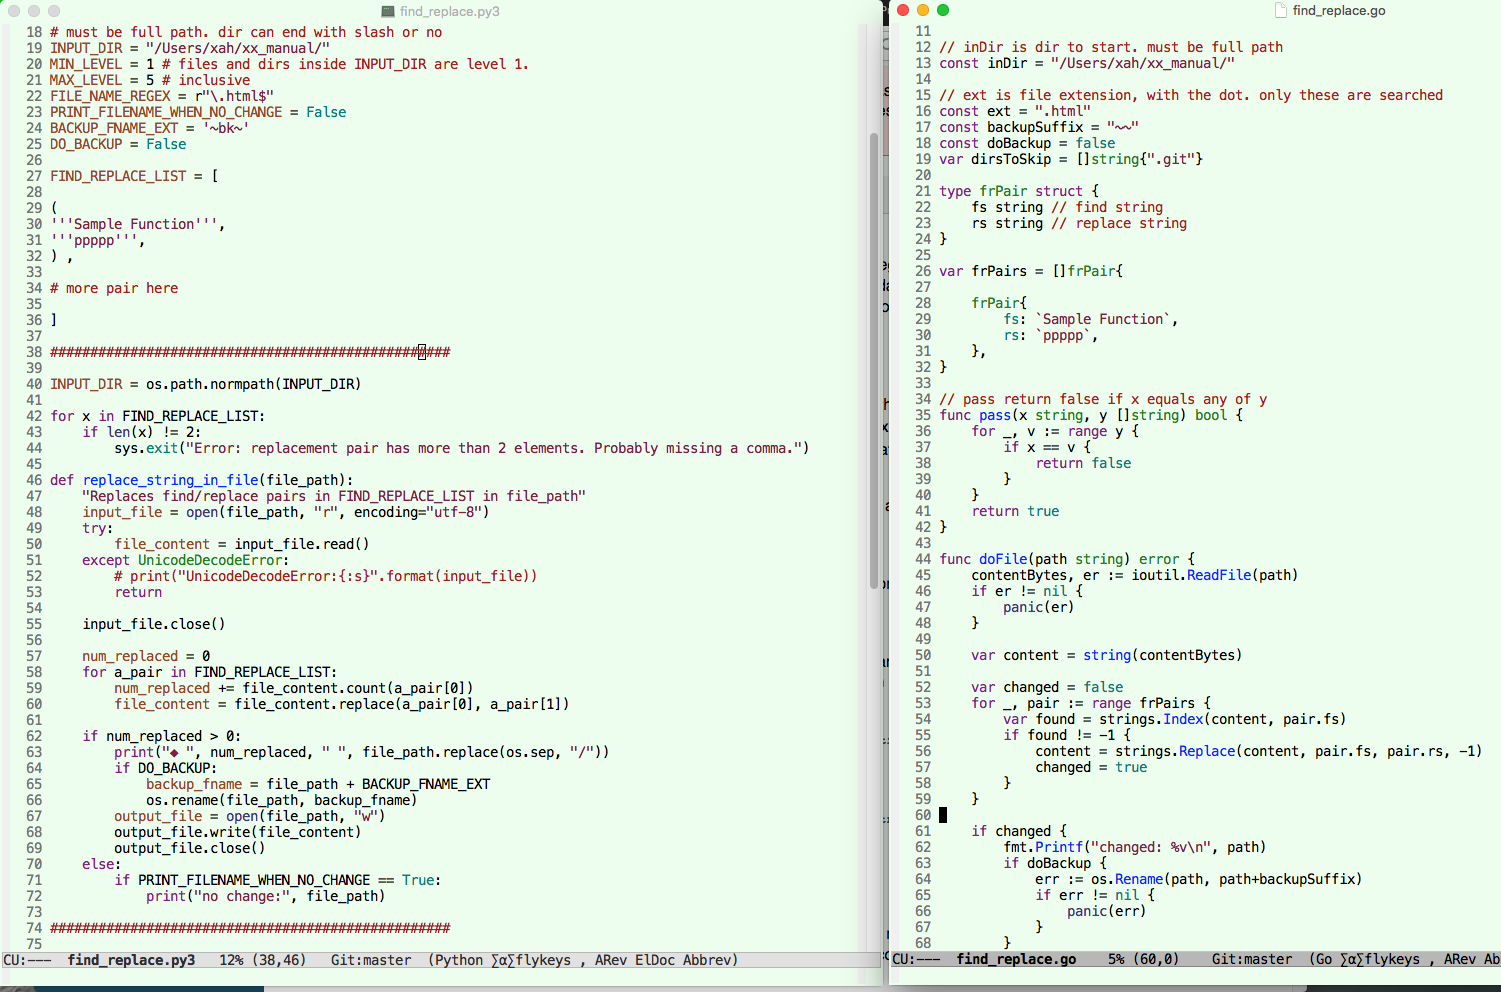The image size is (1501, 992).
Task: Click 'return true' on Go line 41
Action: 1015,511
